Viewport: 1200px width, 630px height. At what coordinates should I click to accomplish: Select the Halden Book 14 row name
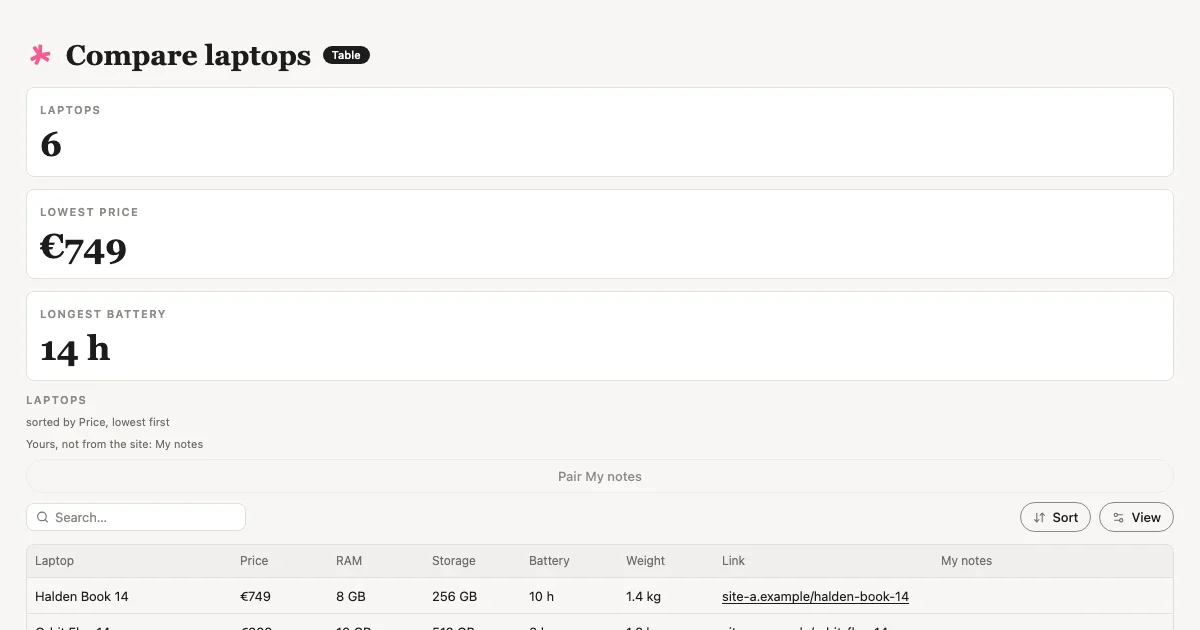coord(82,597)
